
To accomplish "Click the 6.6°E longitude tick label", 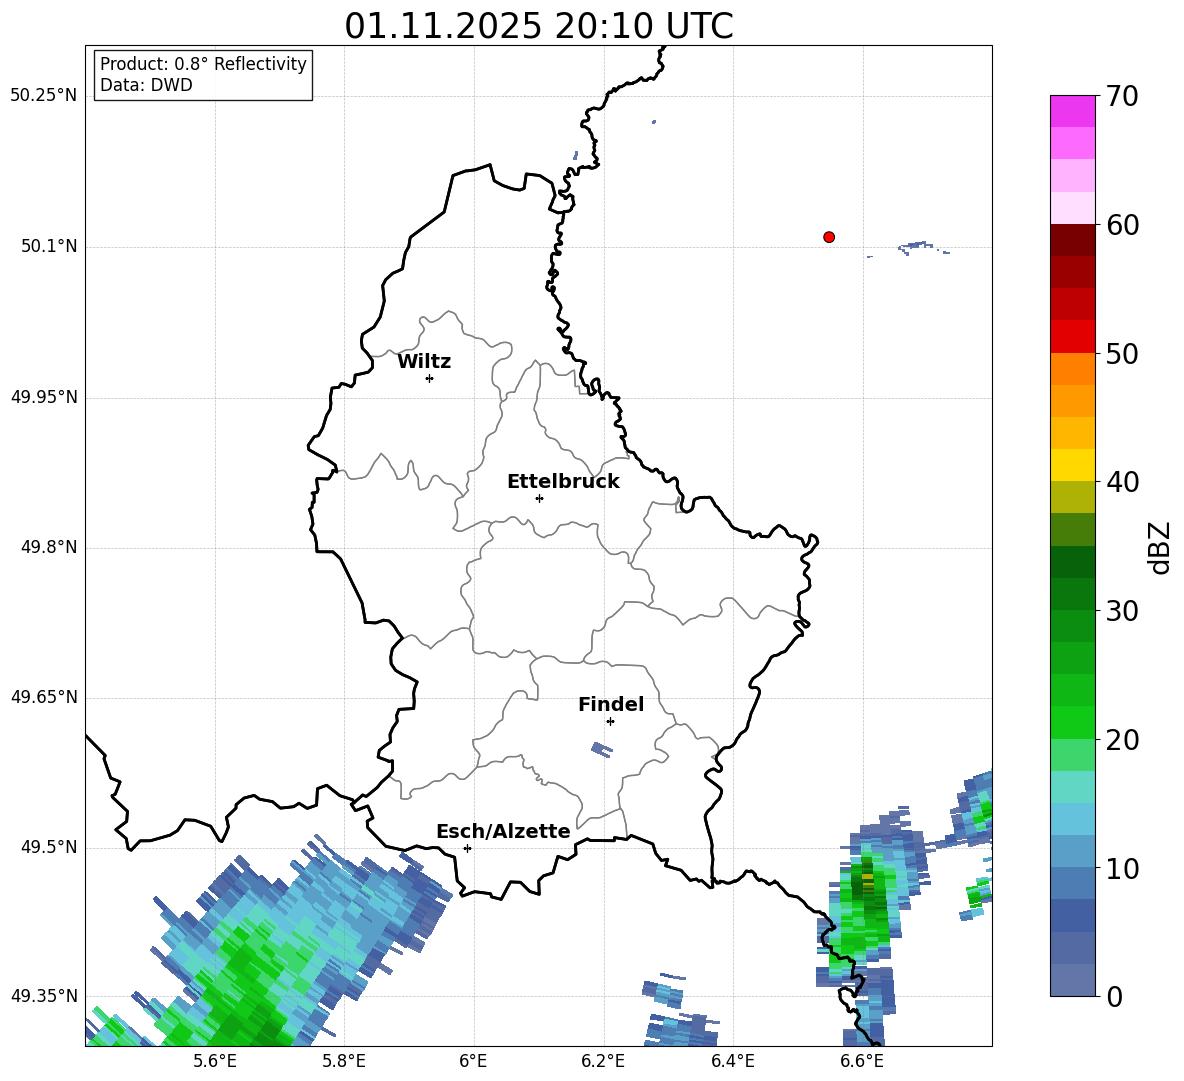I will tap(862, 1061).
